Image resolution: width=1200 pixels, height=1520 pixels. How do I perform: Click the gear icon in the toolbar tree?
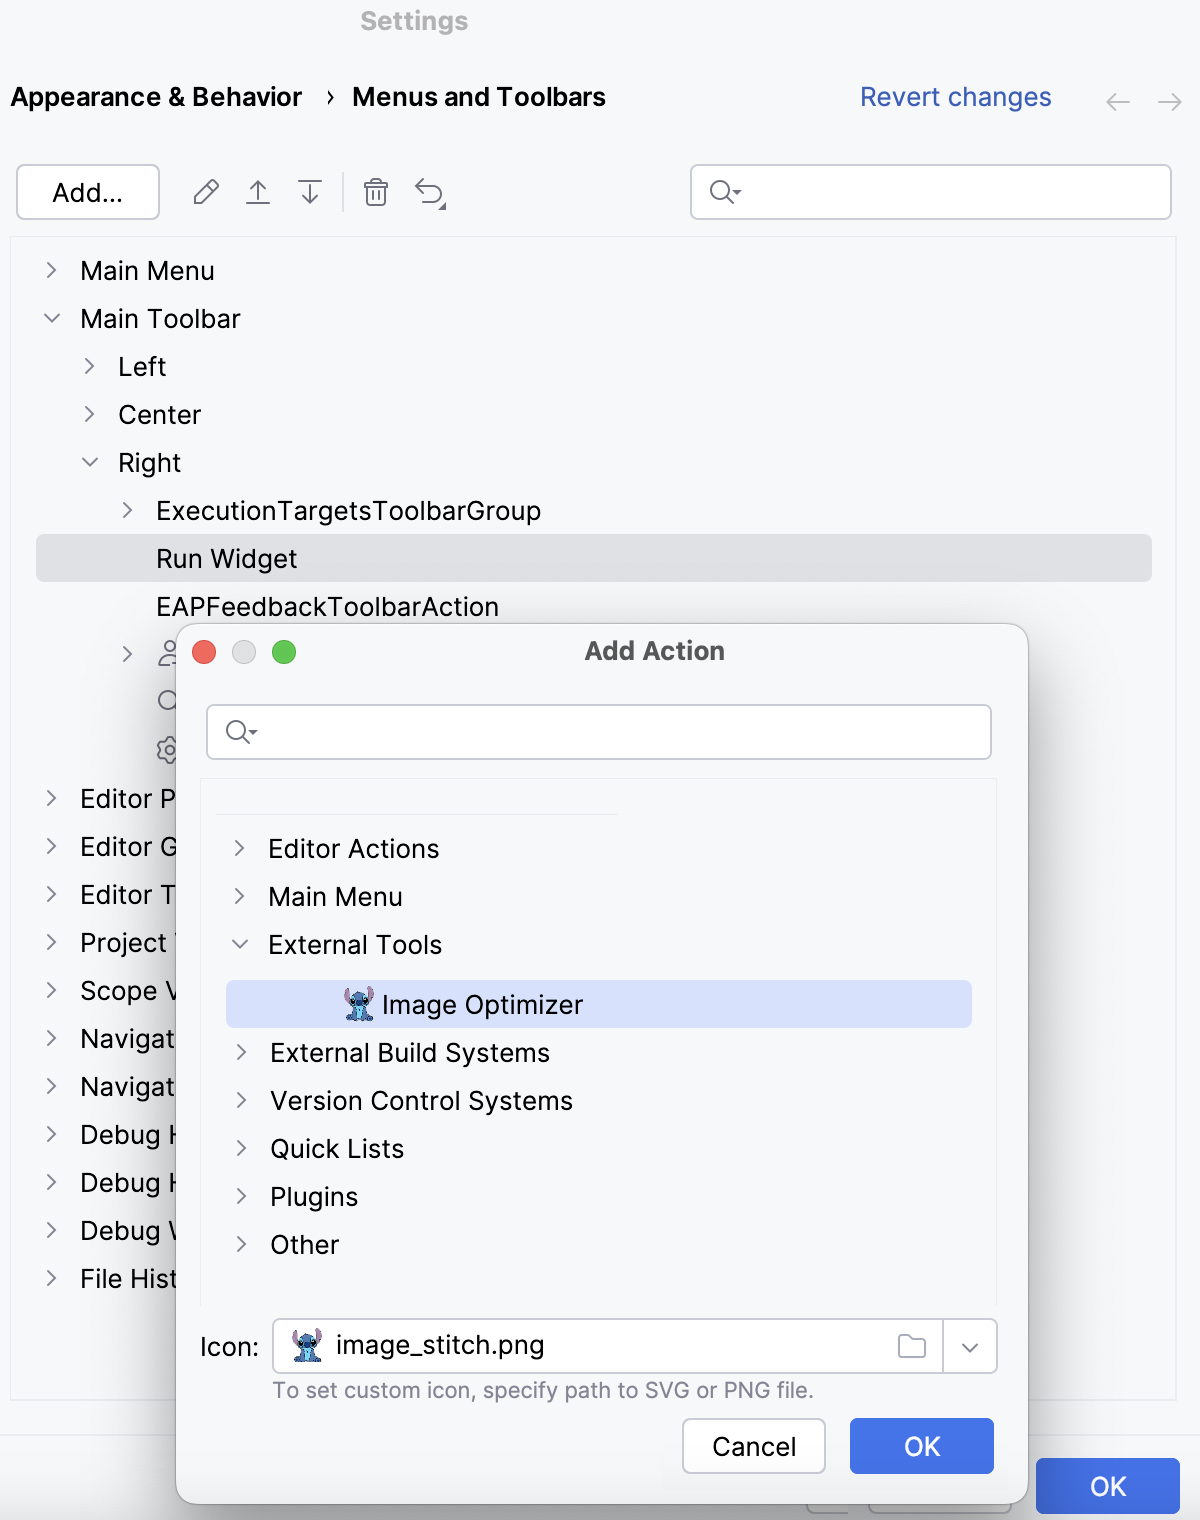pos(166,749)
